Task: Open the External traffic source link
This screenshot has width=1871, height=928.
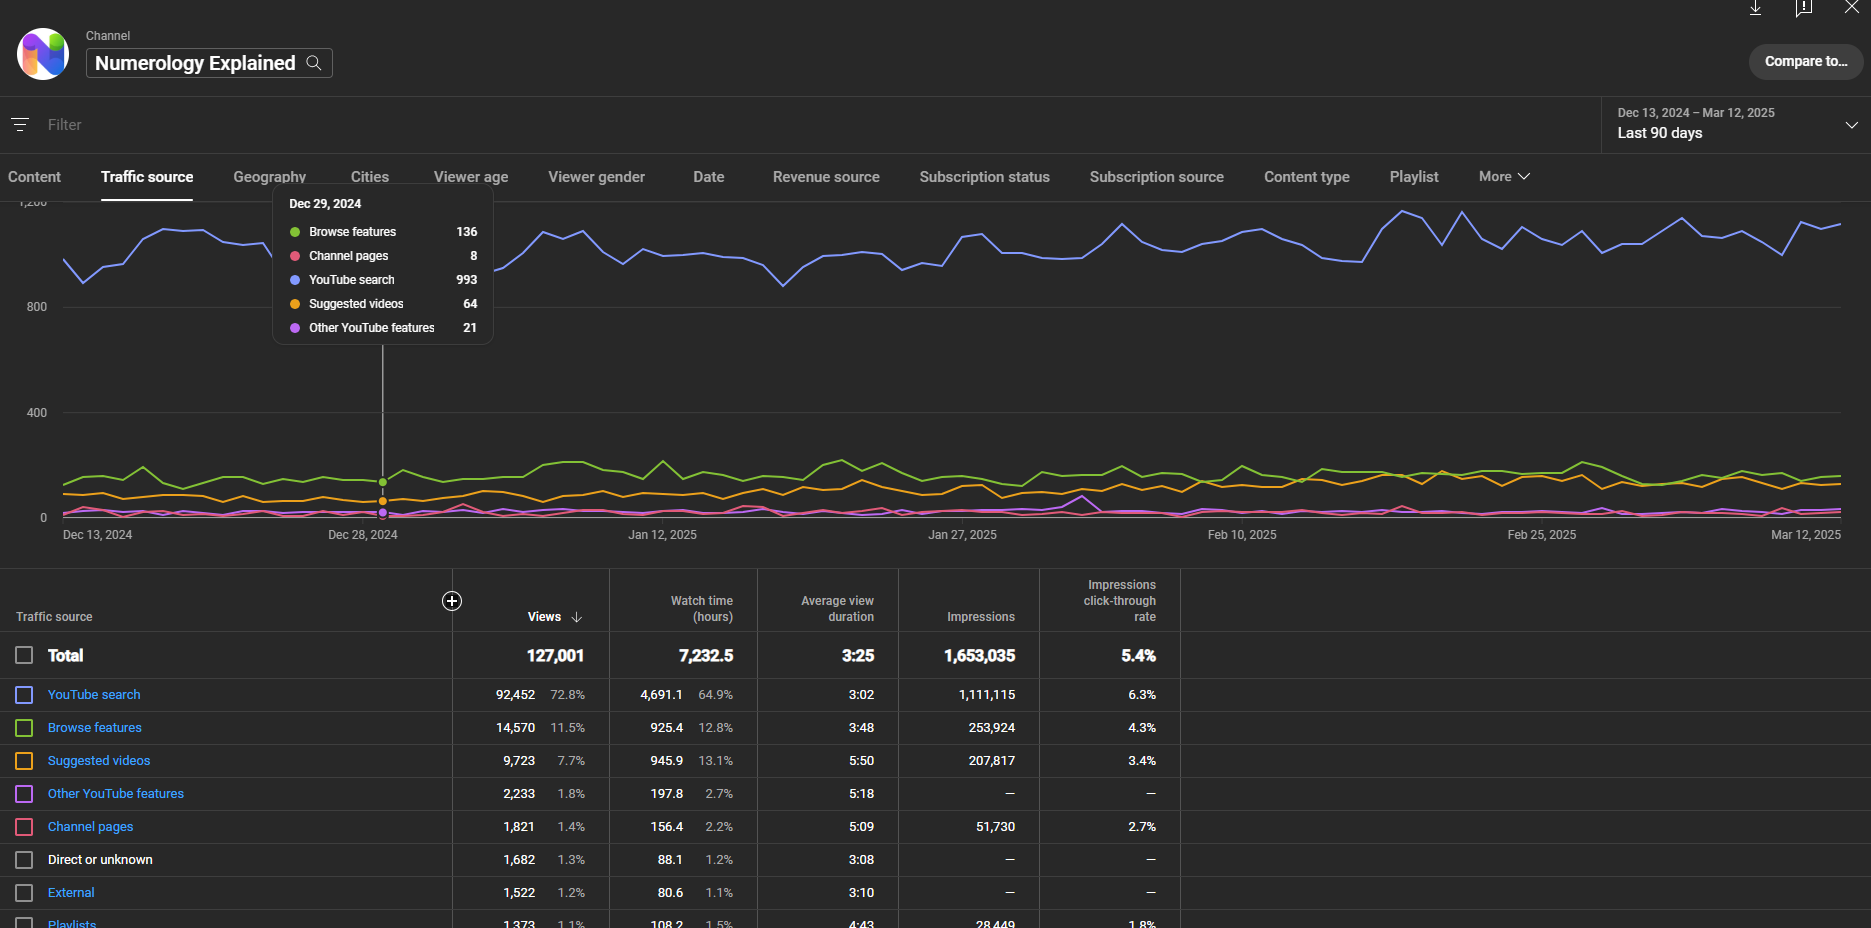Action: (71, 893)
